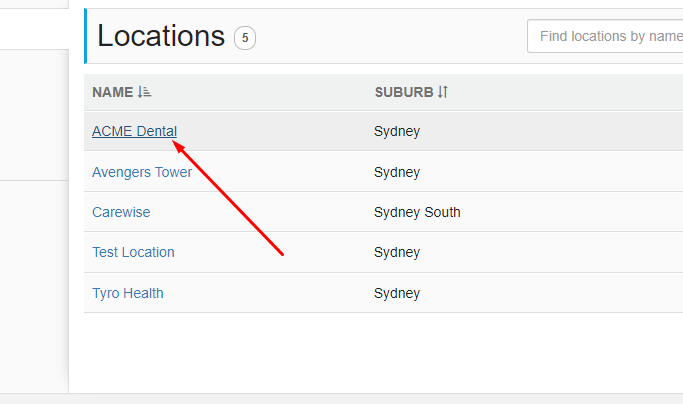Sort table by the SUBURB column label
Viewport: 683px width, 404px height.
click(x=404, y=92)
